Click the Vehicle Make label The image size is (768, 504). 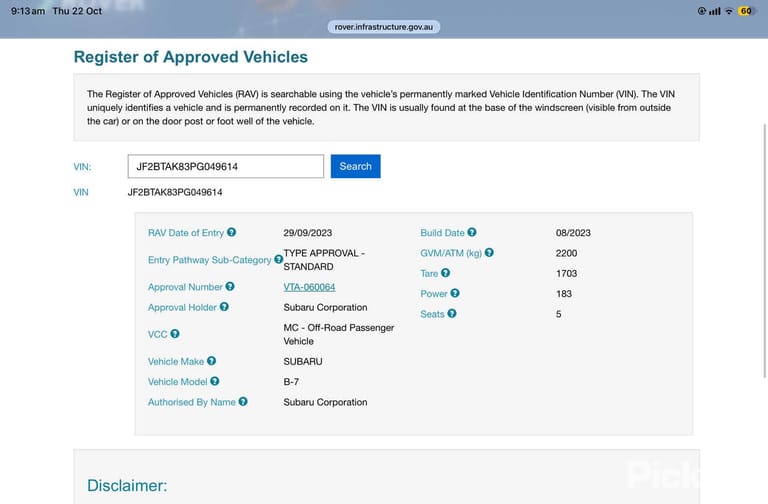176,361
